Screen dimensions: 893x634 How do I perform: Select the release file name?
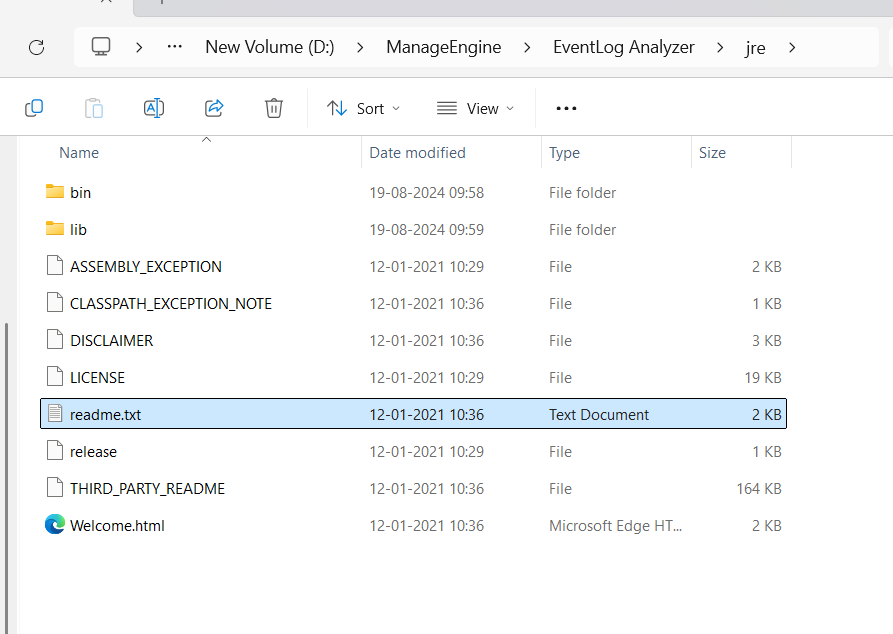coord(93,452)
